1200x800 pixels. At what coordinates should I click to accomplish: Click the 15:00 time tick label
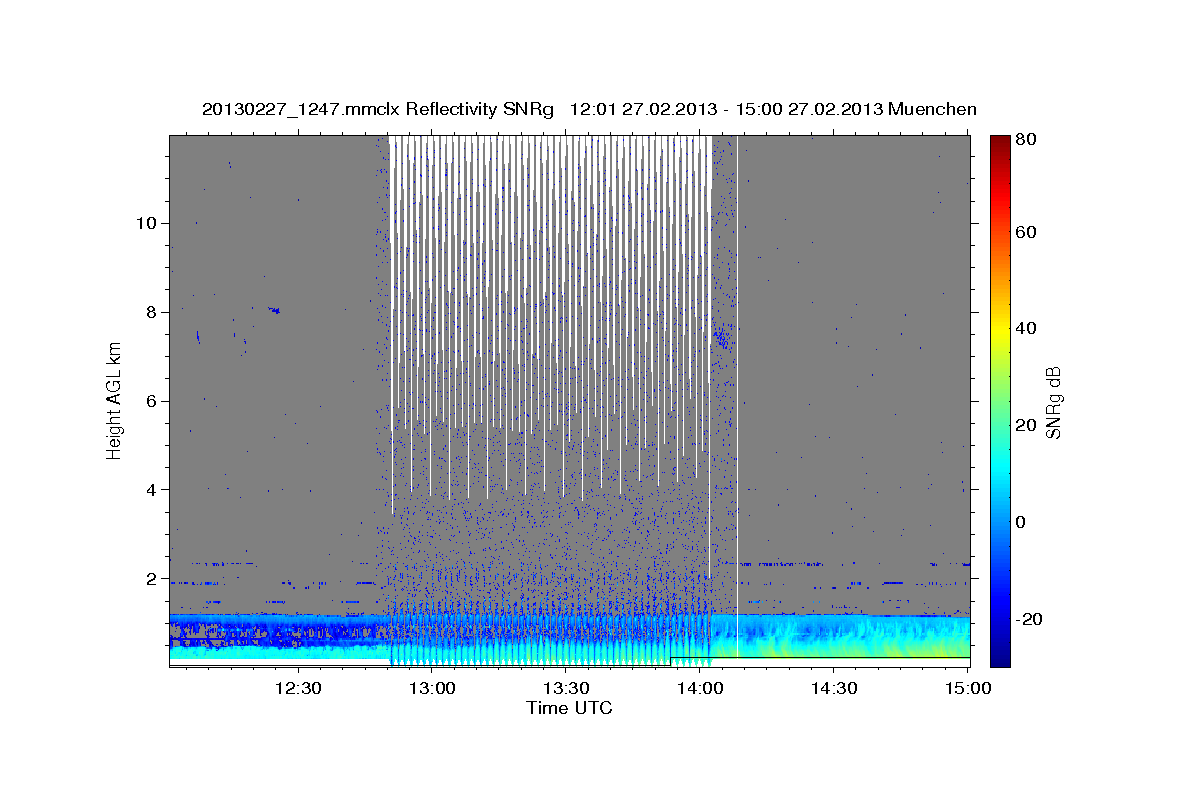click(x=967, y=688)
